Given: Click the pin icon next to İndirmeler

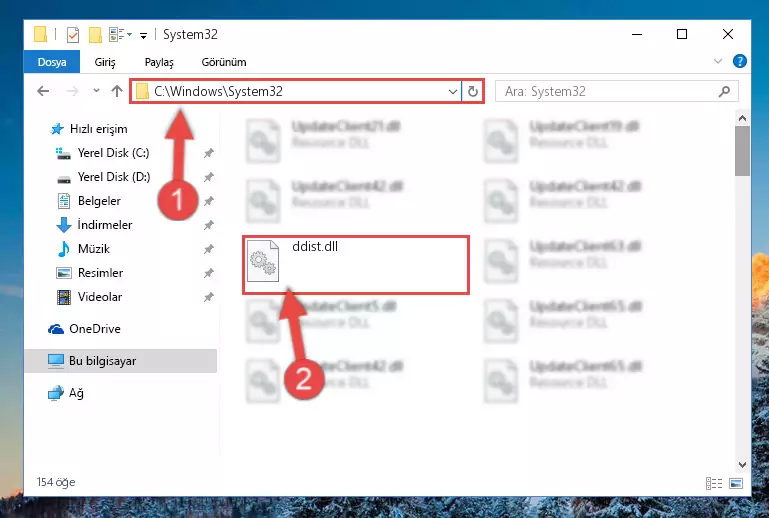Looking at the screenshot, I should coord(209,225).
